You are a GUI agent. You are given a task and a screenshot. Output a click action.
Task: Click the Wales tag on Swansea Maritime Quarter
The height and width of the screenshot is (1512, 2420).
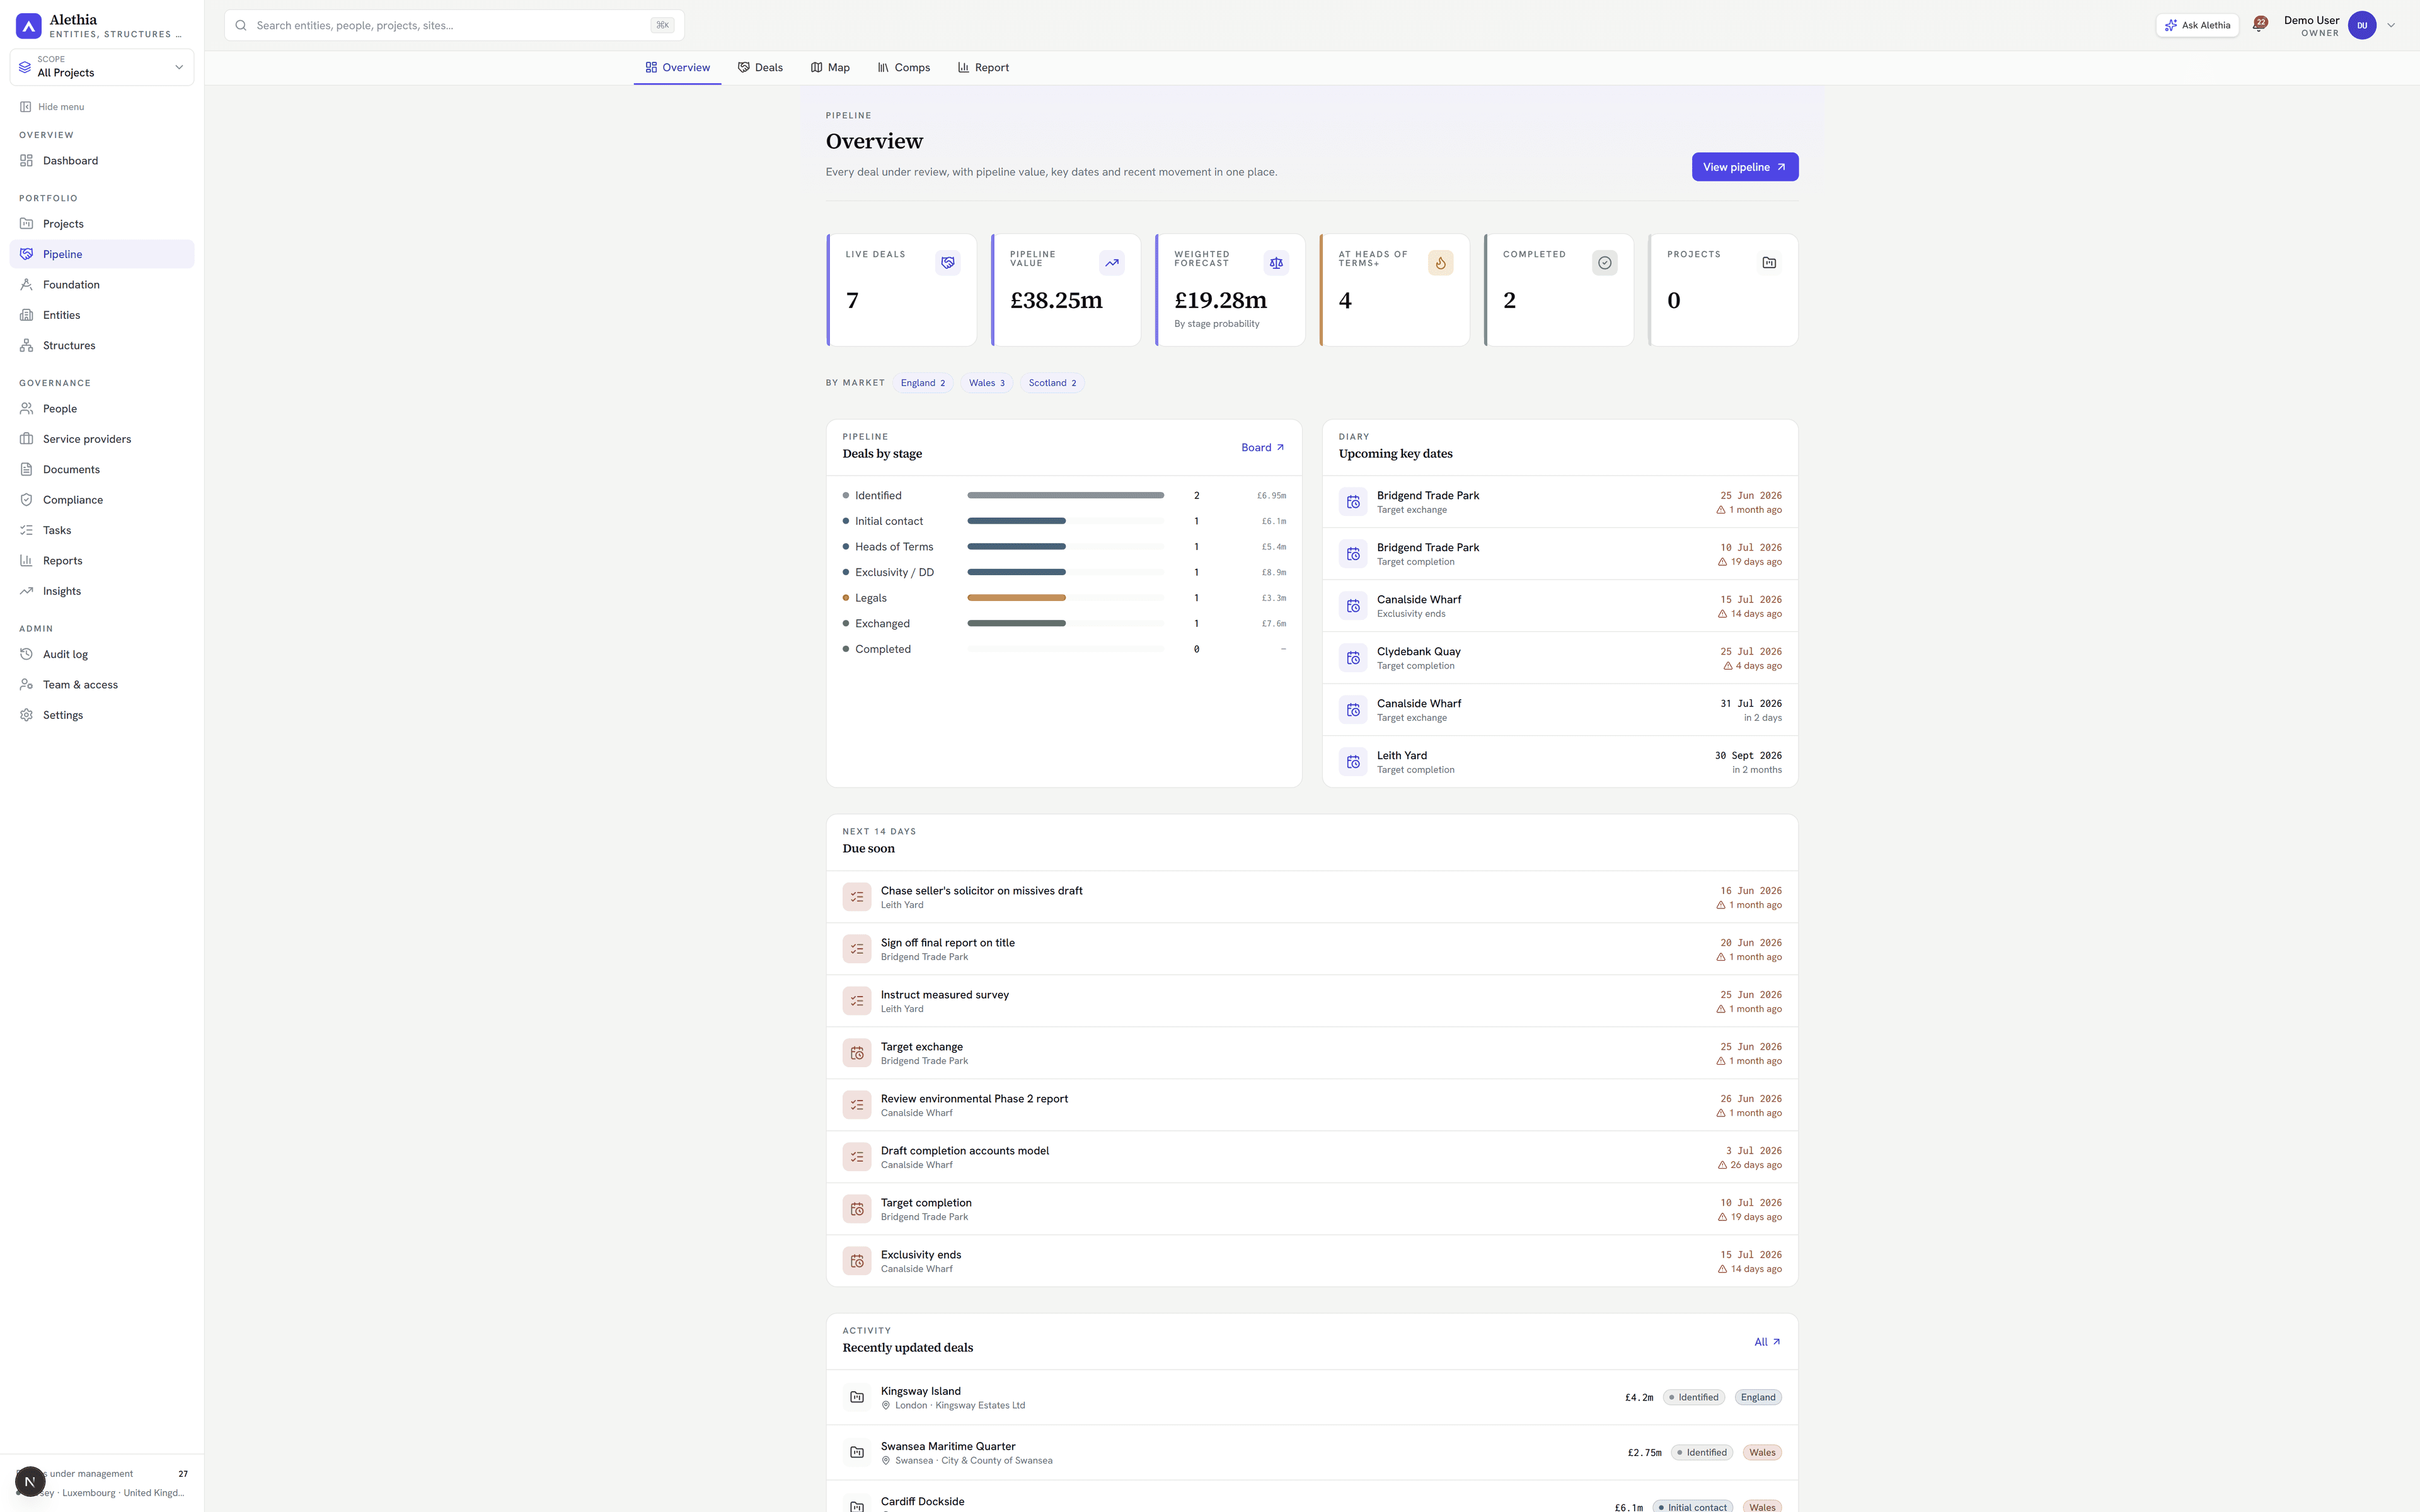coord(1762,1452)
